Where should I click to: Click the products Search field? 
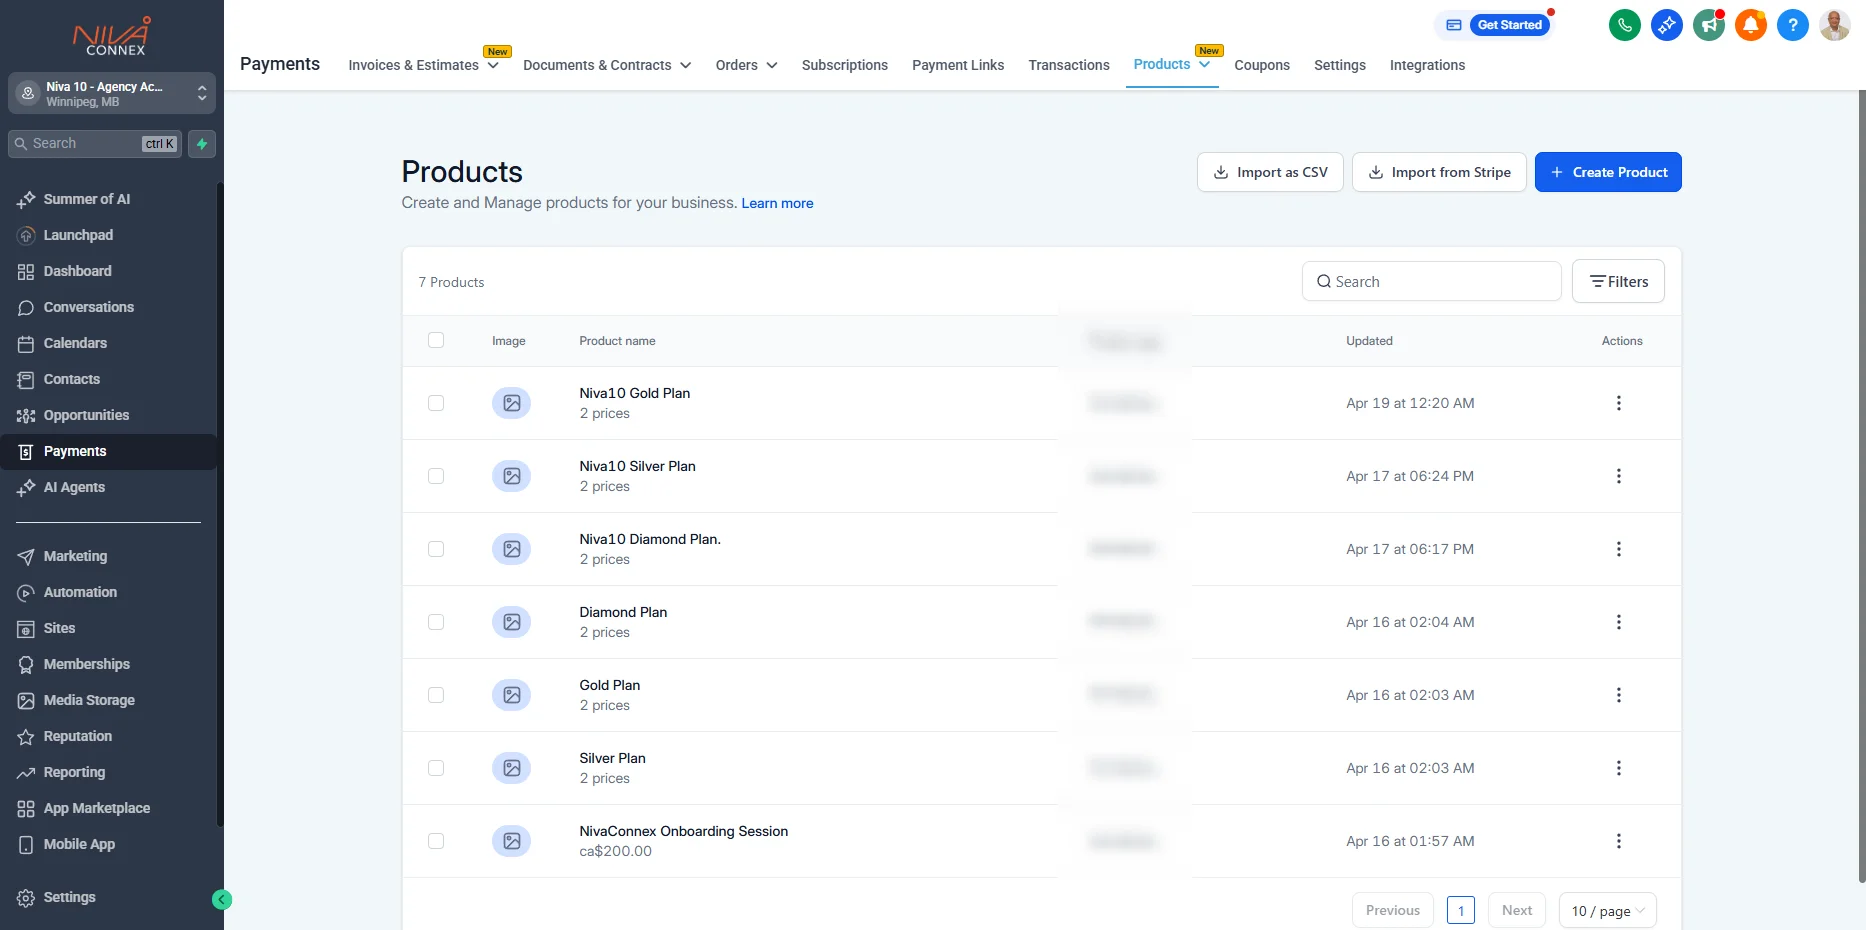(x=1431, y=282)
